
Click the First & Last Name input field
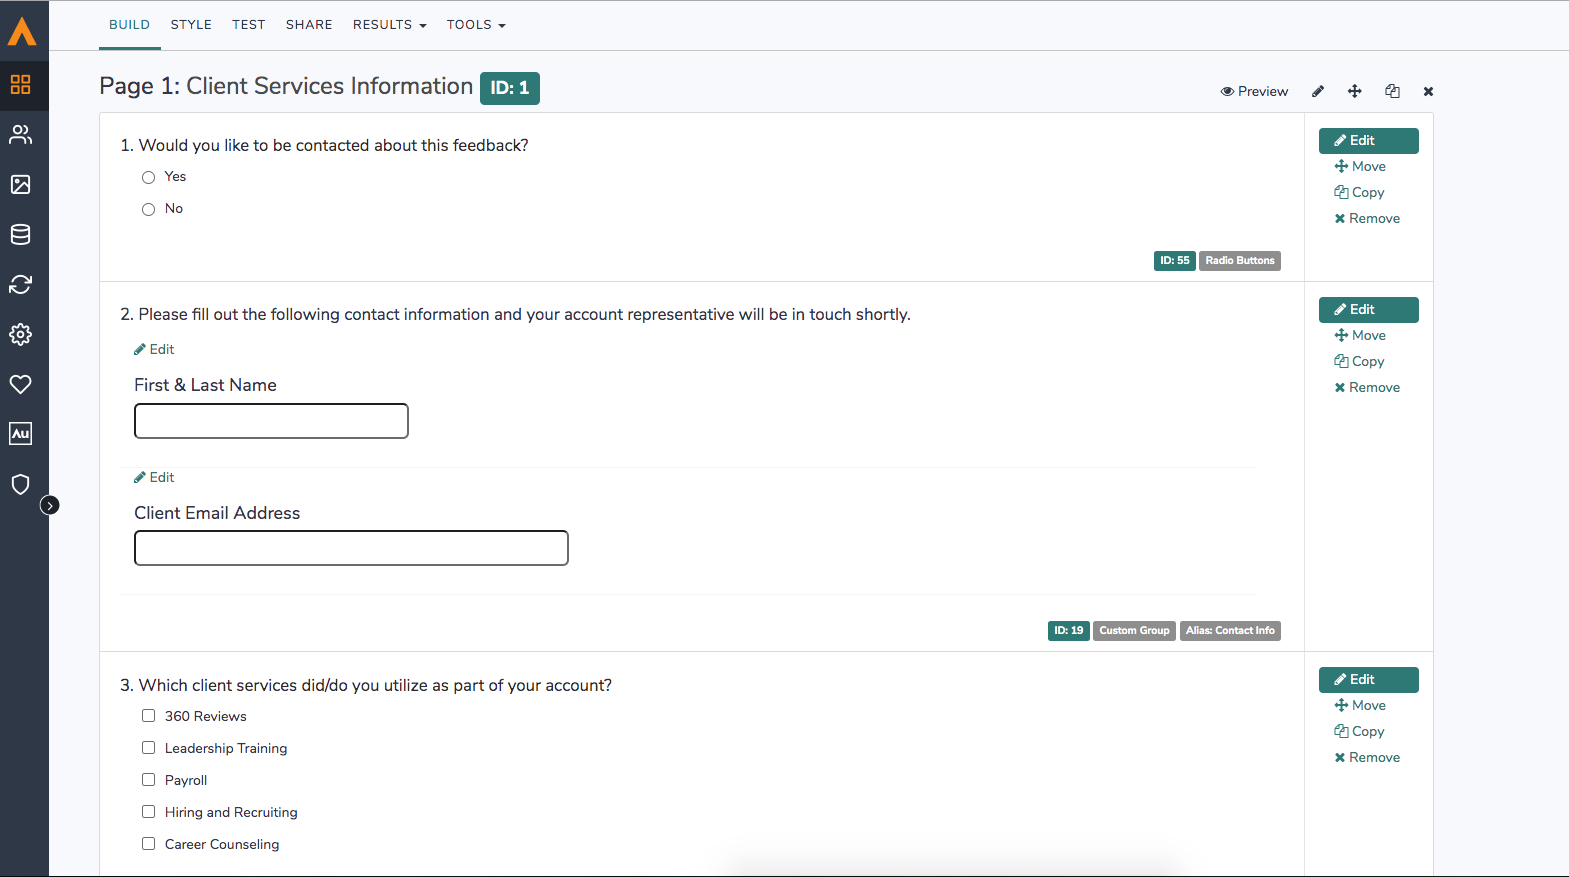coord(271,421)
